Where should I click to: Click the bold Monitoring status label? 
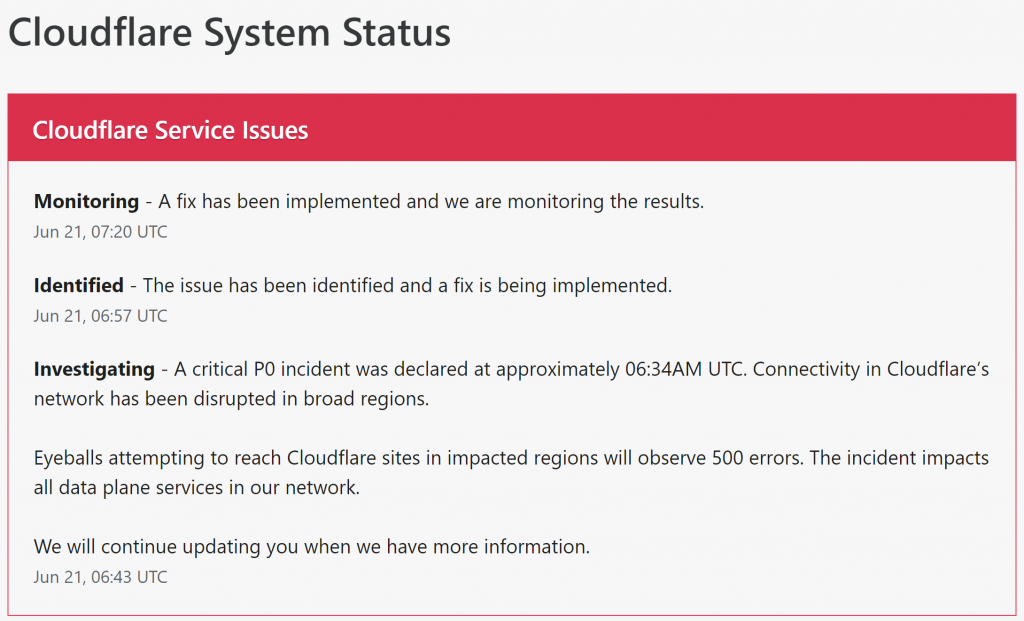click(86, 201)
